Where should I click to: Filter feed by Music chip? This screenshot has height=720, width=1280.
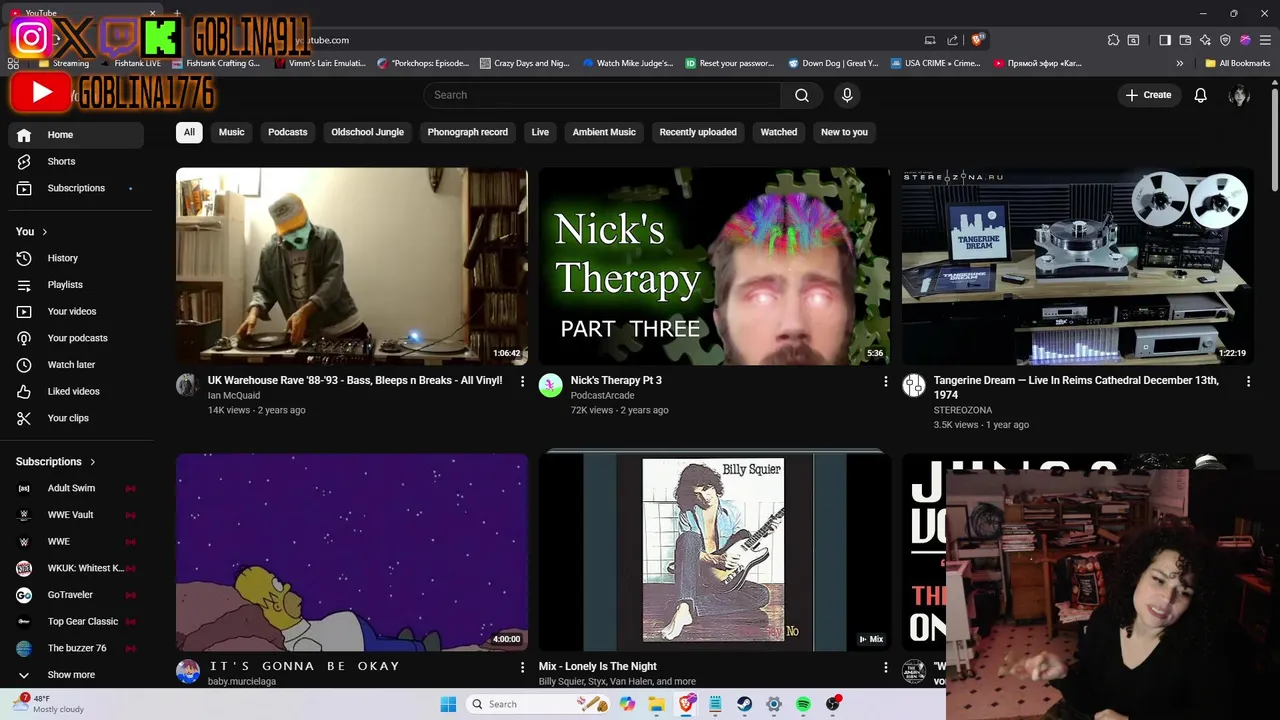tap(231, 132)
